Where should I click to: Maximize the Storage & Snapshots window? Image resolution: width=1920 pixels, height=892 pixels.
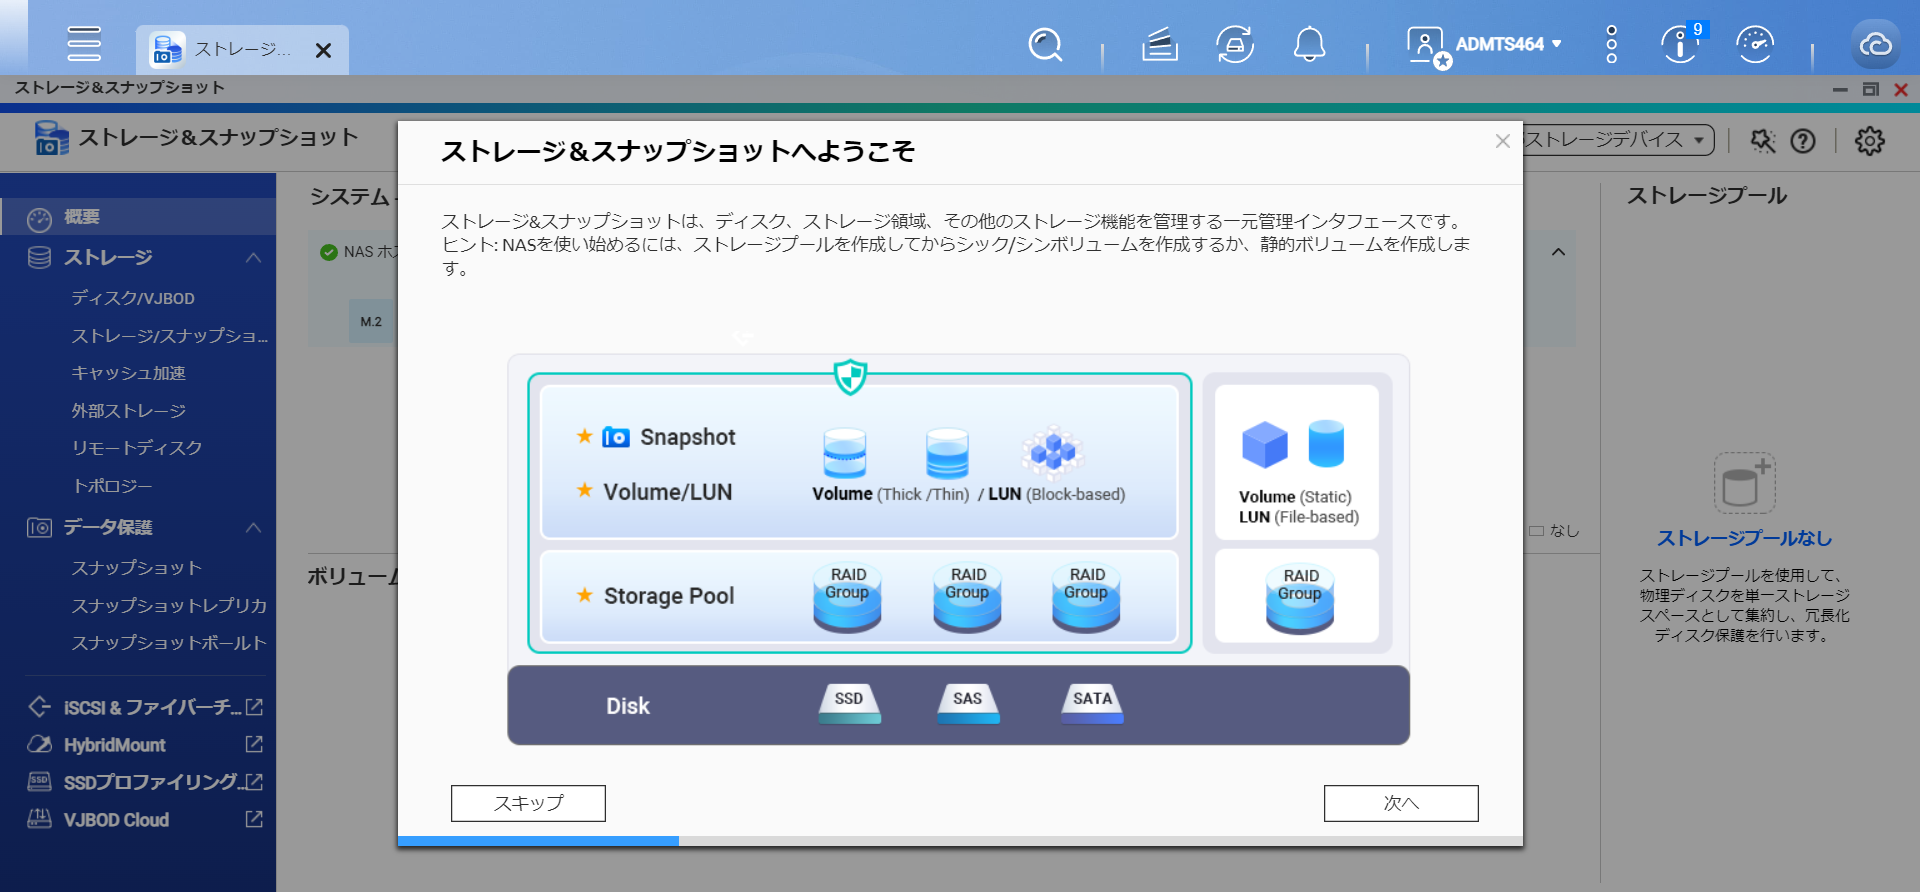pos(1870,89)
